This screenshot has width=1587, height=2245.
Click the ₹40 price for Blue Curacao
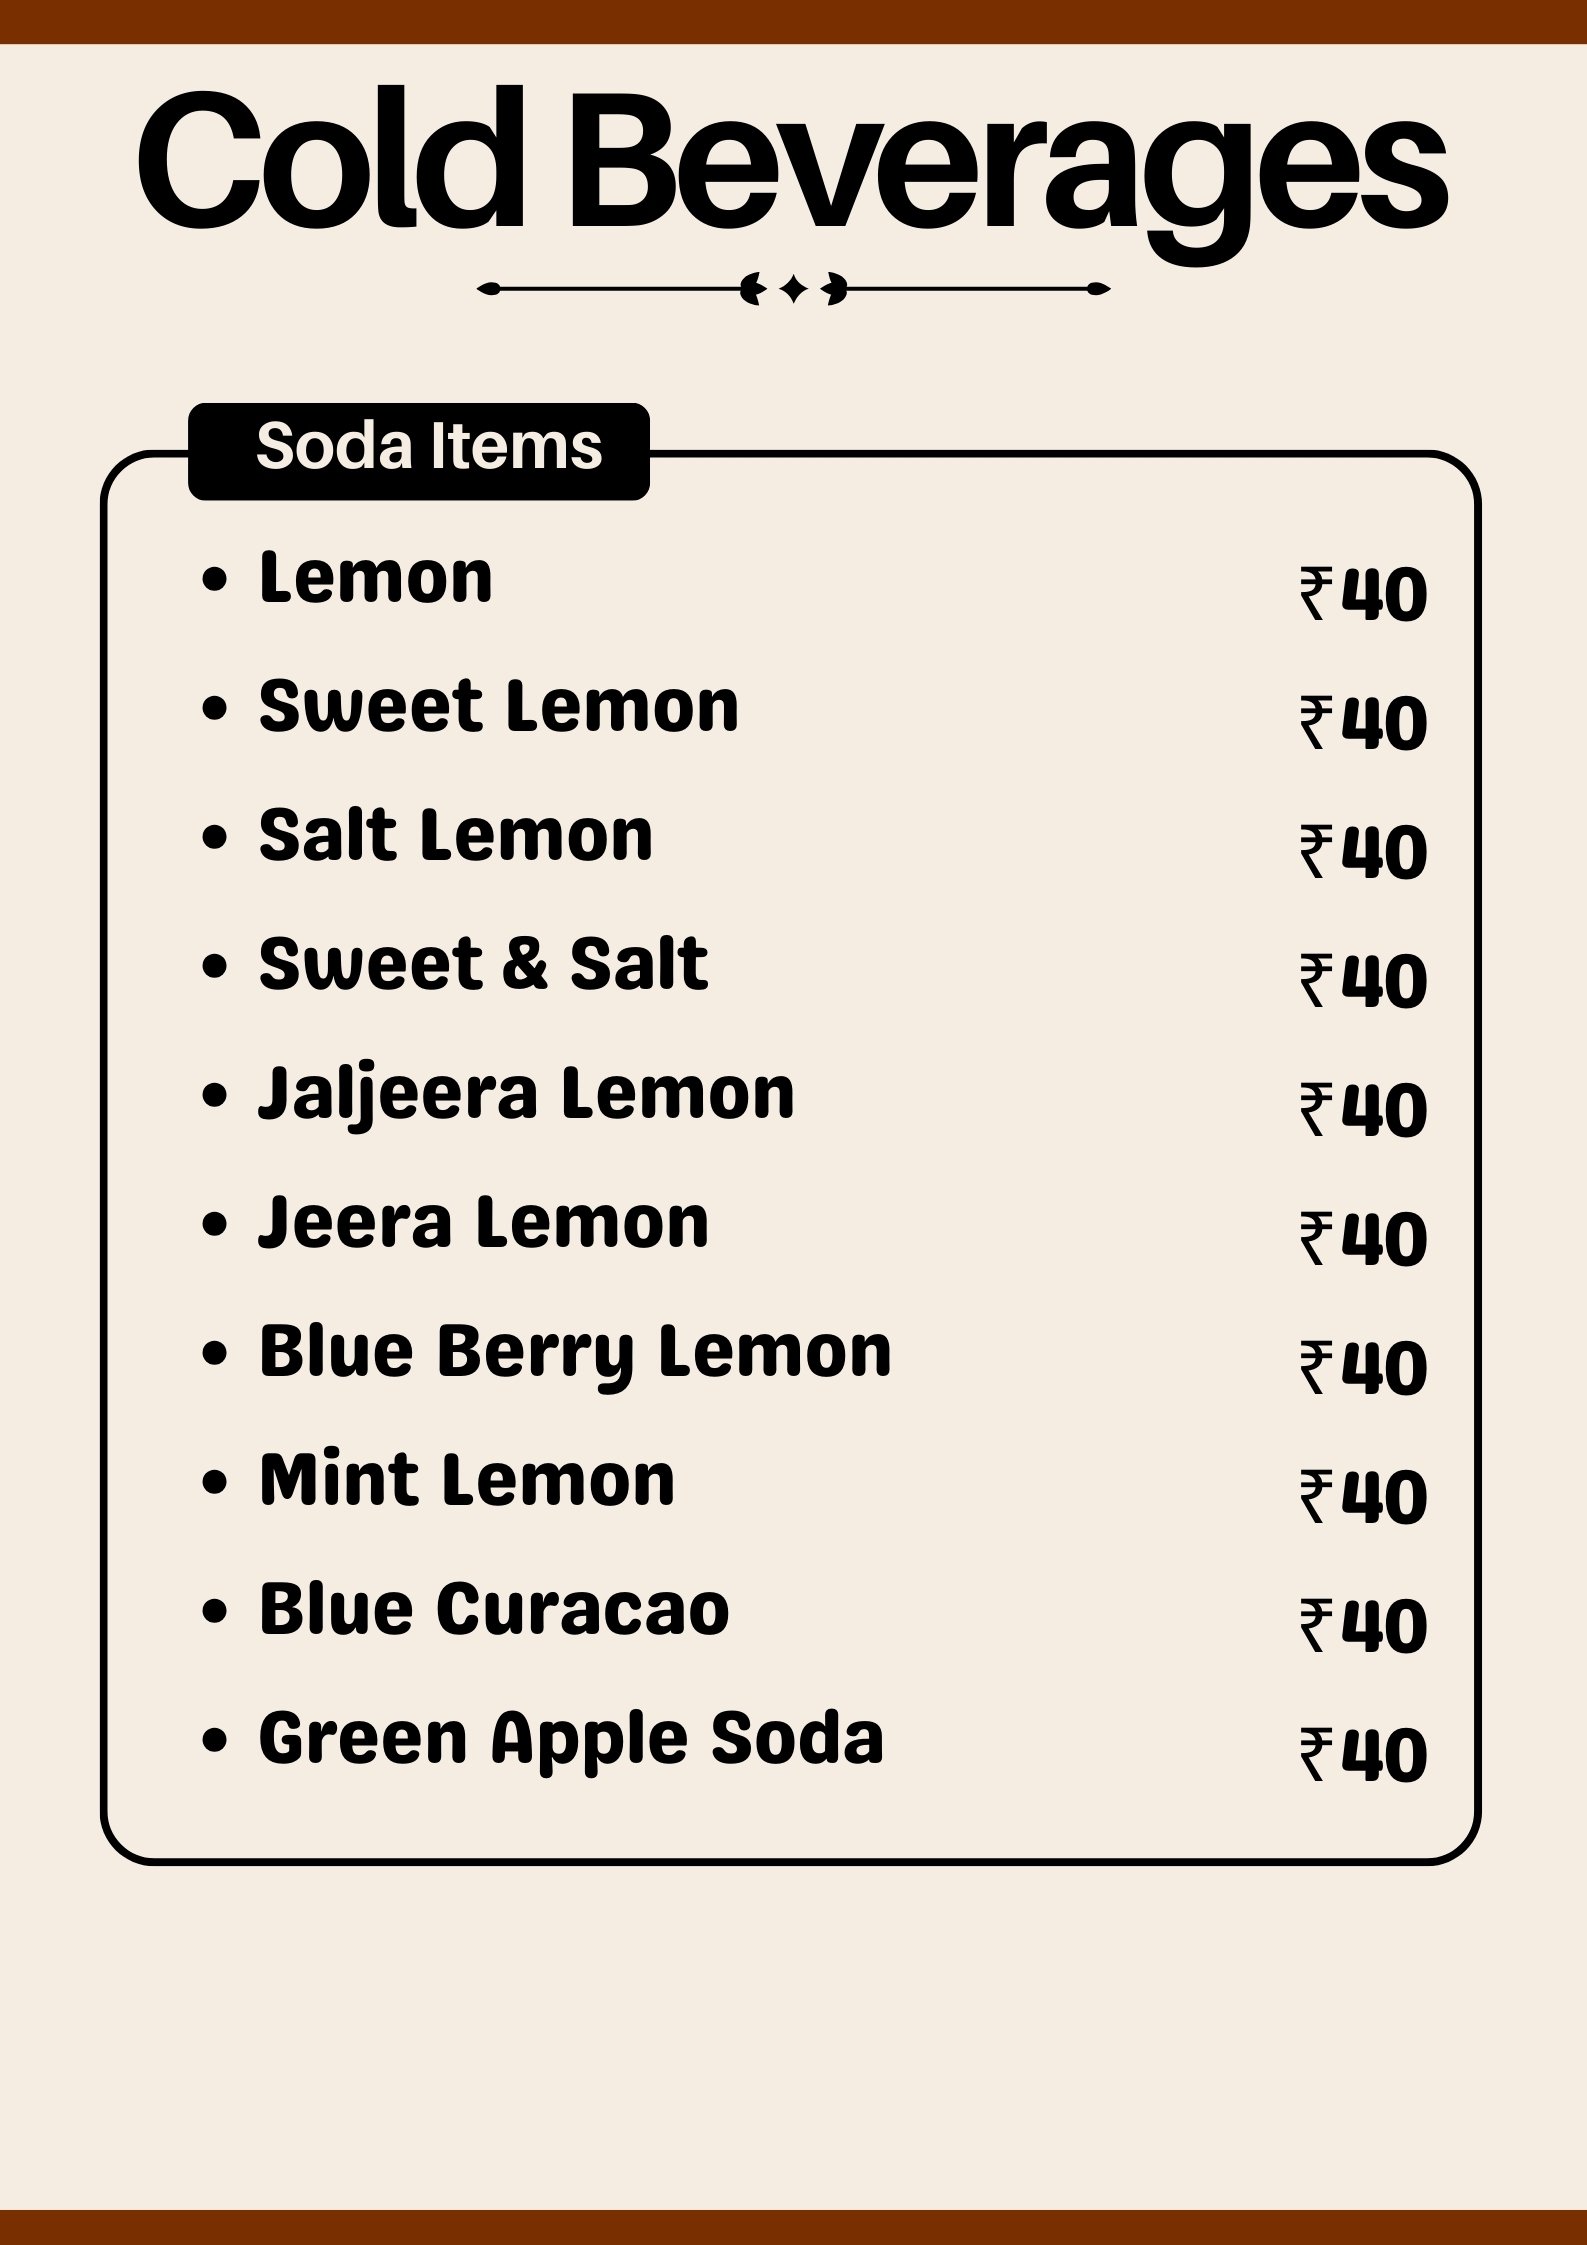1363,1626
